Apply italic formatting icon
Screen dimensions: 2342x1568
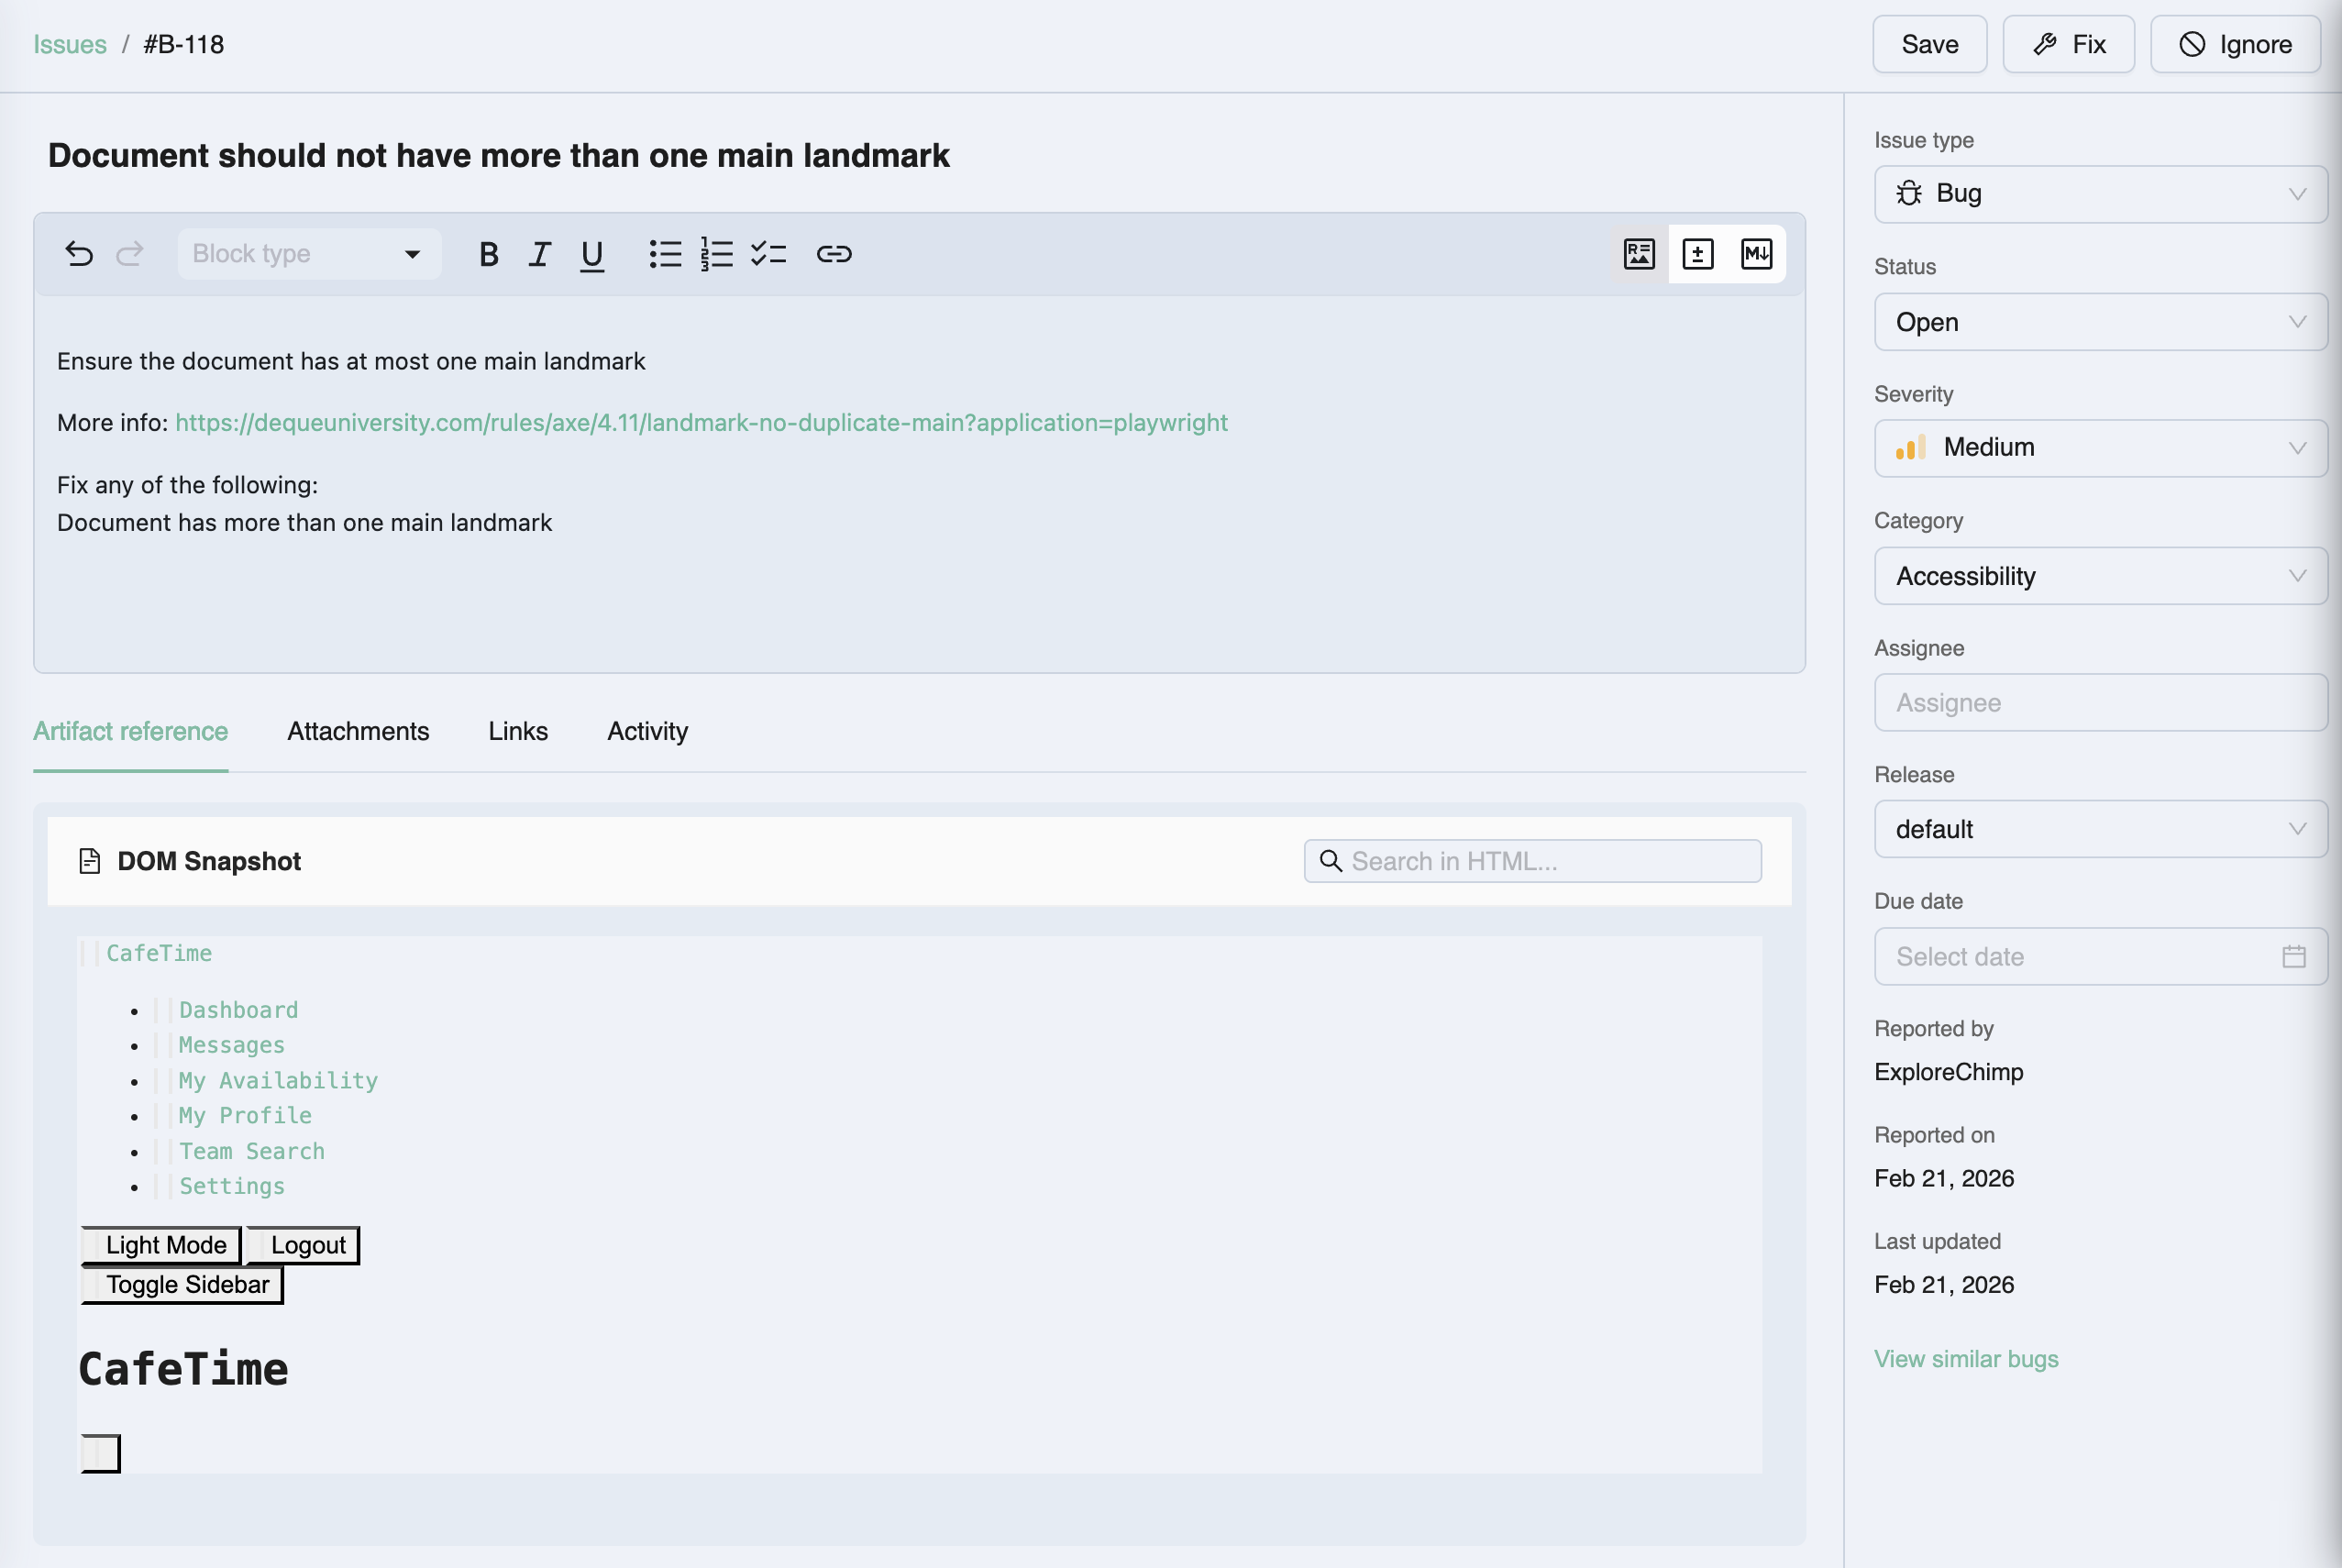point(540,254)
